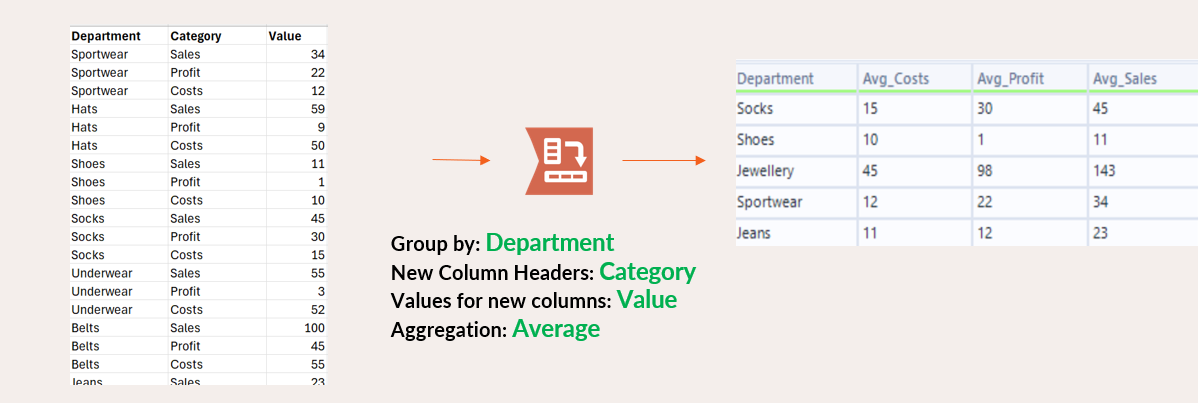Click Belts in the row with Sales 100

point(86,328)
